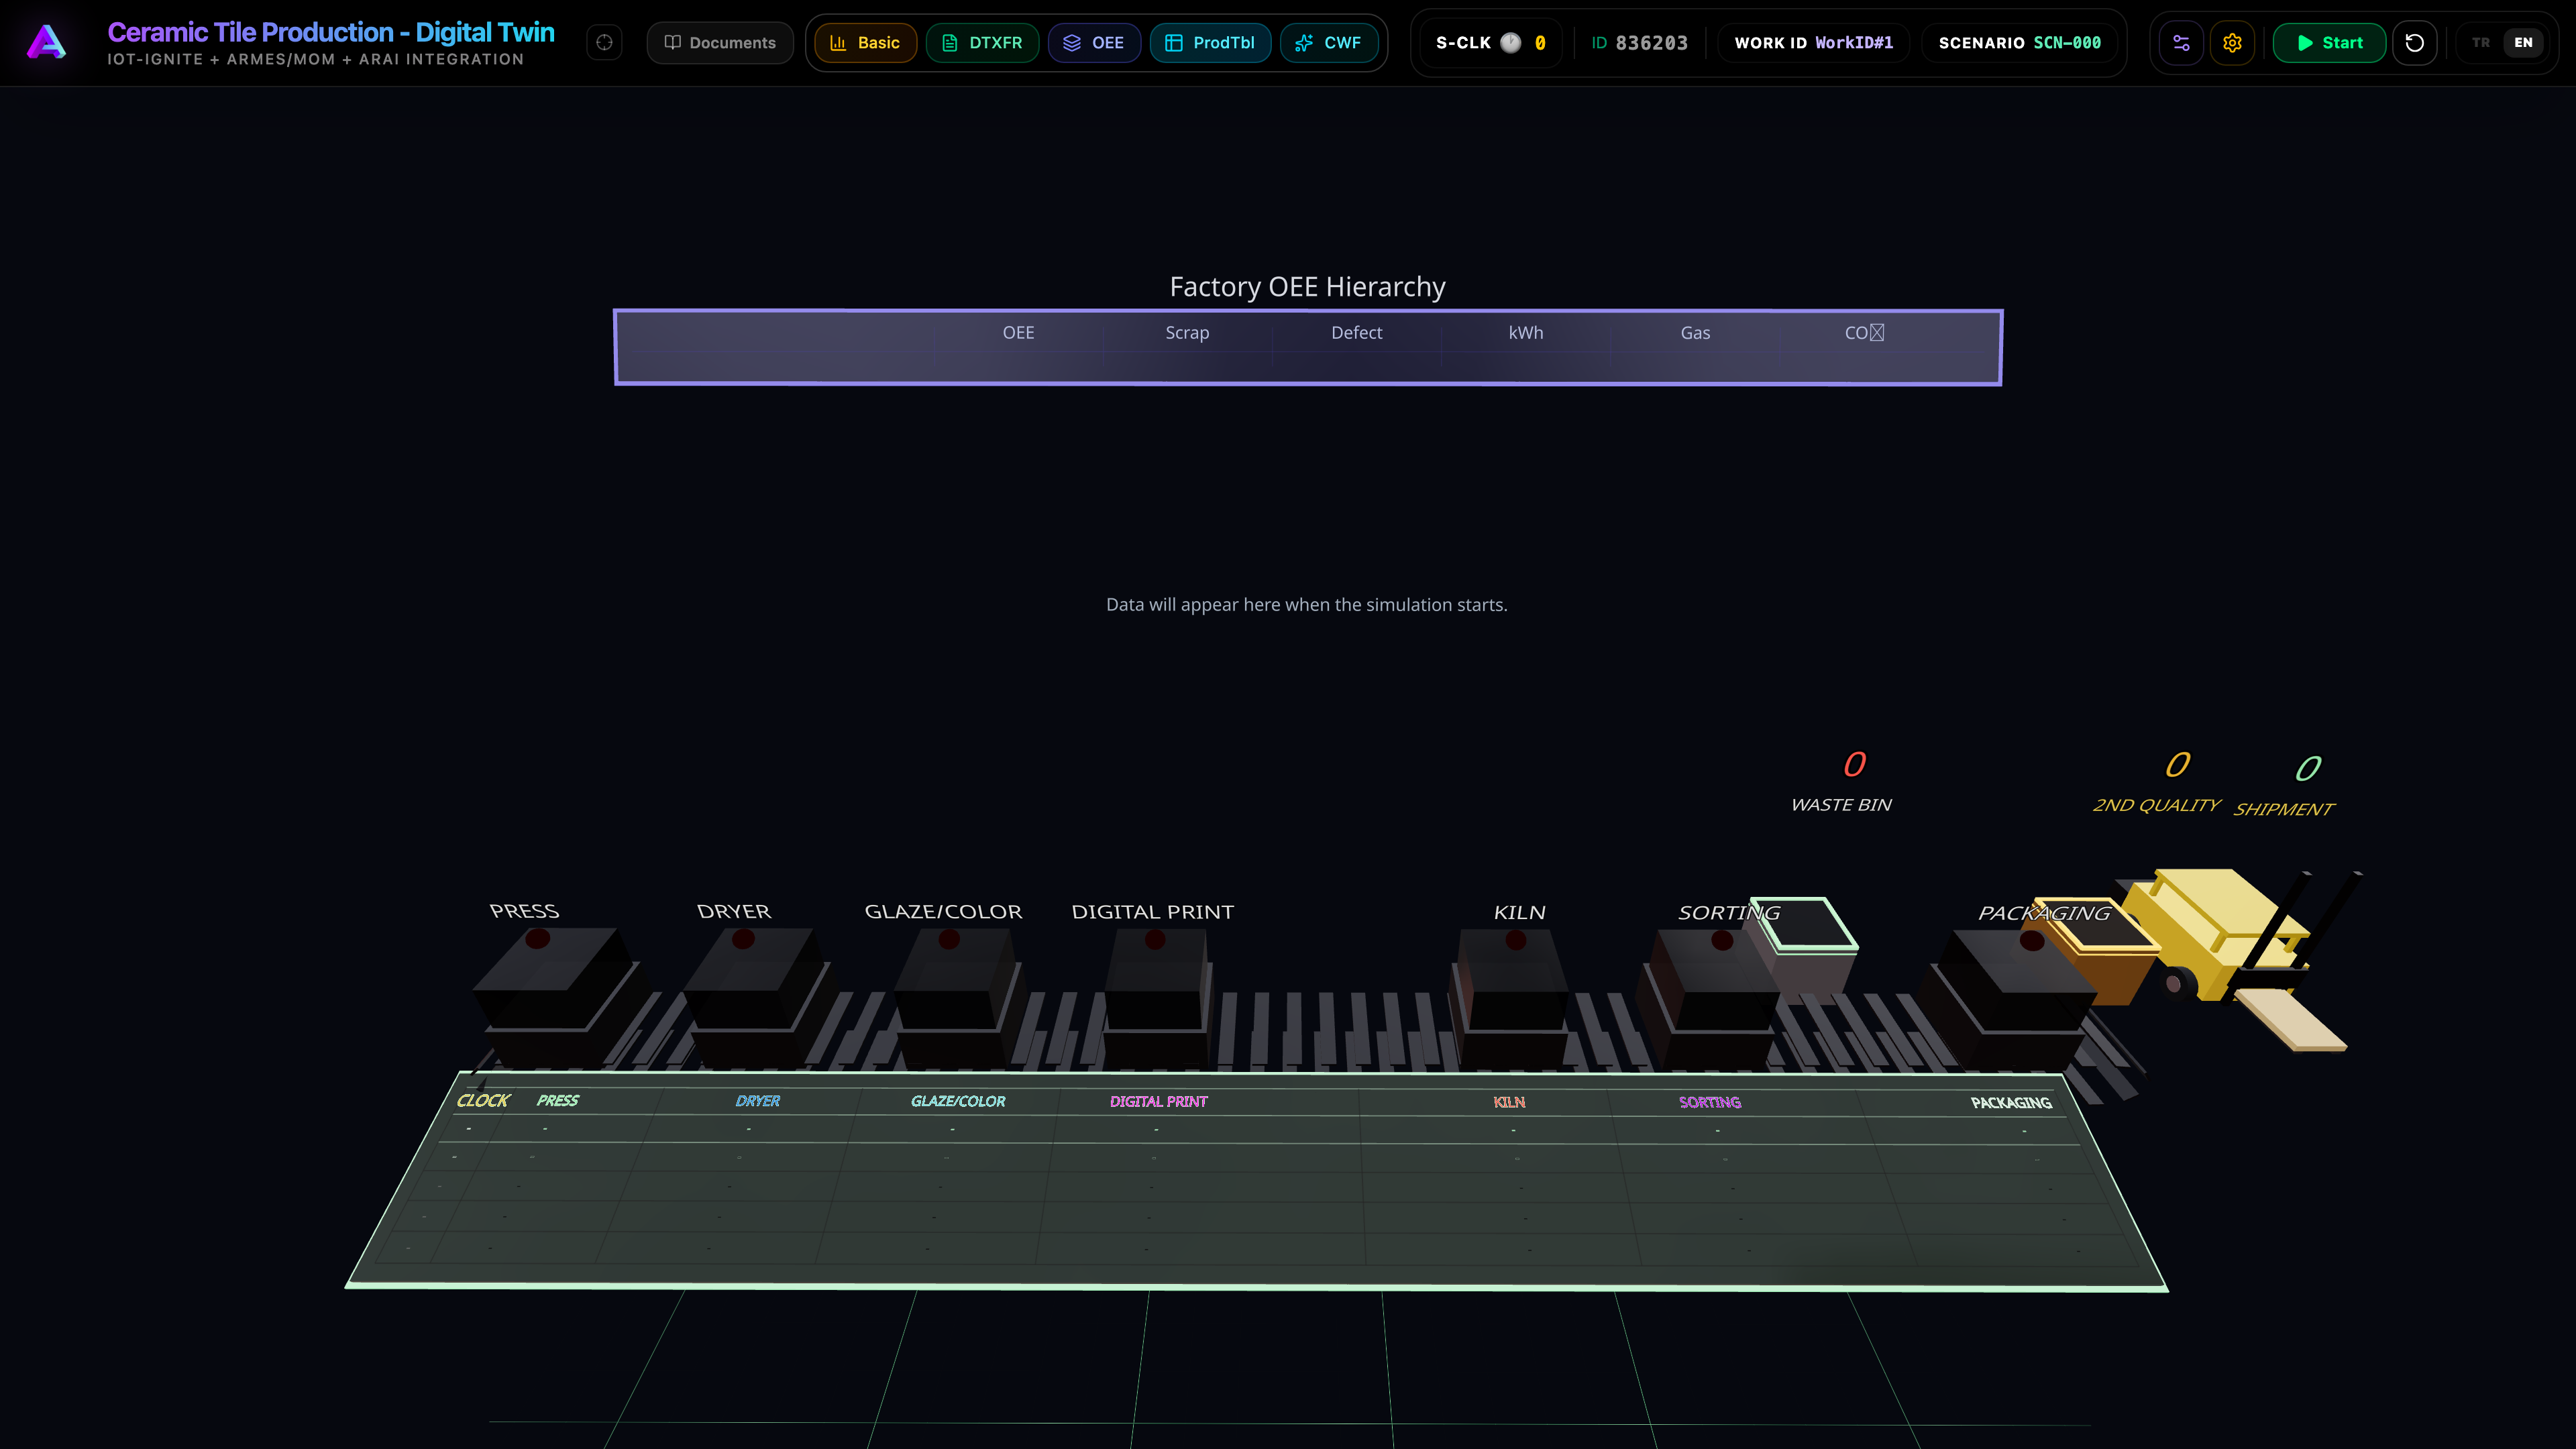
Task: Open the ProdTbl tab
Action: click(1210, 43)
